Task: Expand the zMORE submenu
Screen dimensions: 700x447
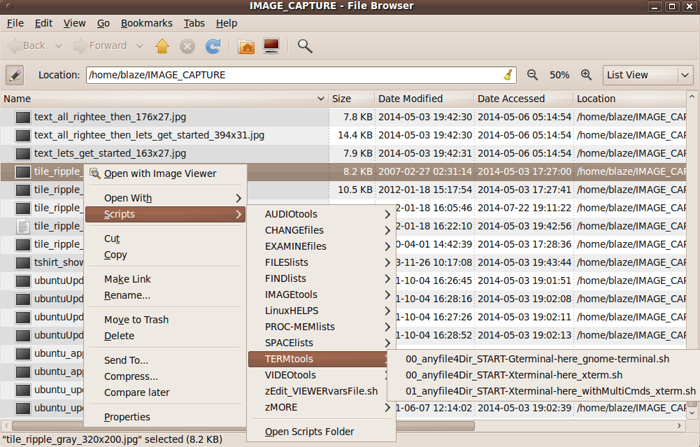Action: (x=321, y=407)
